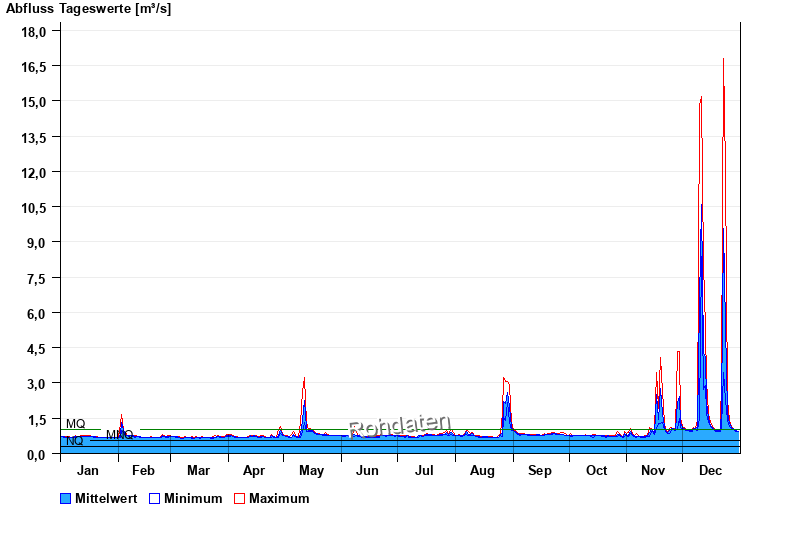Click the NQ reference line label
This screenshot has width=800, height=550.
pos(75,441)
